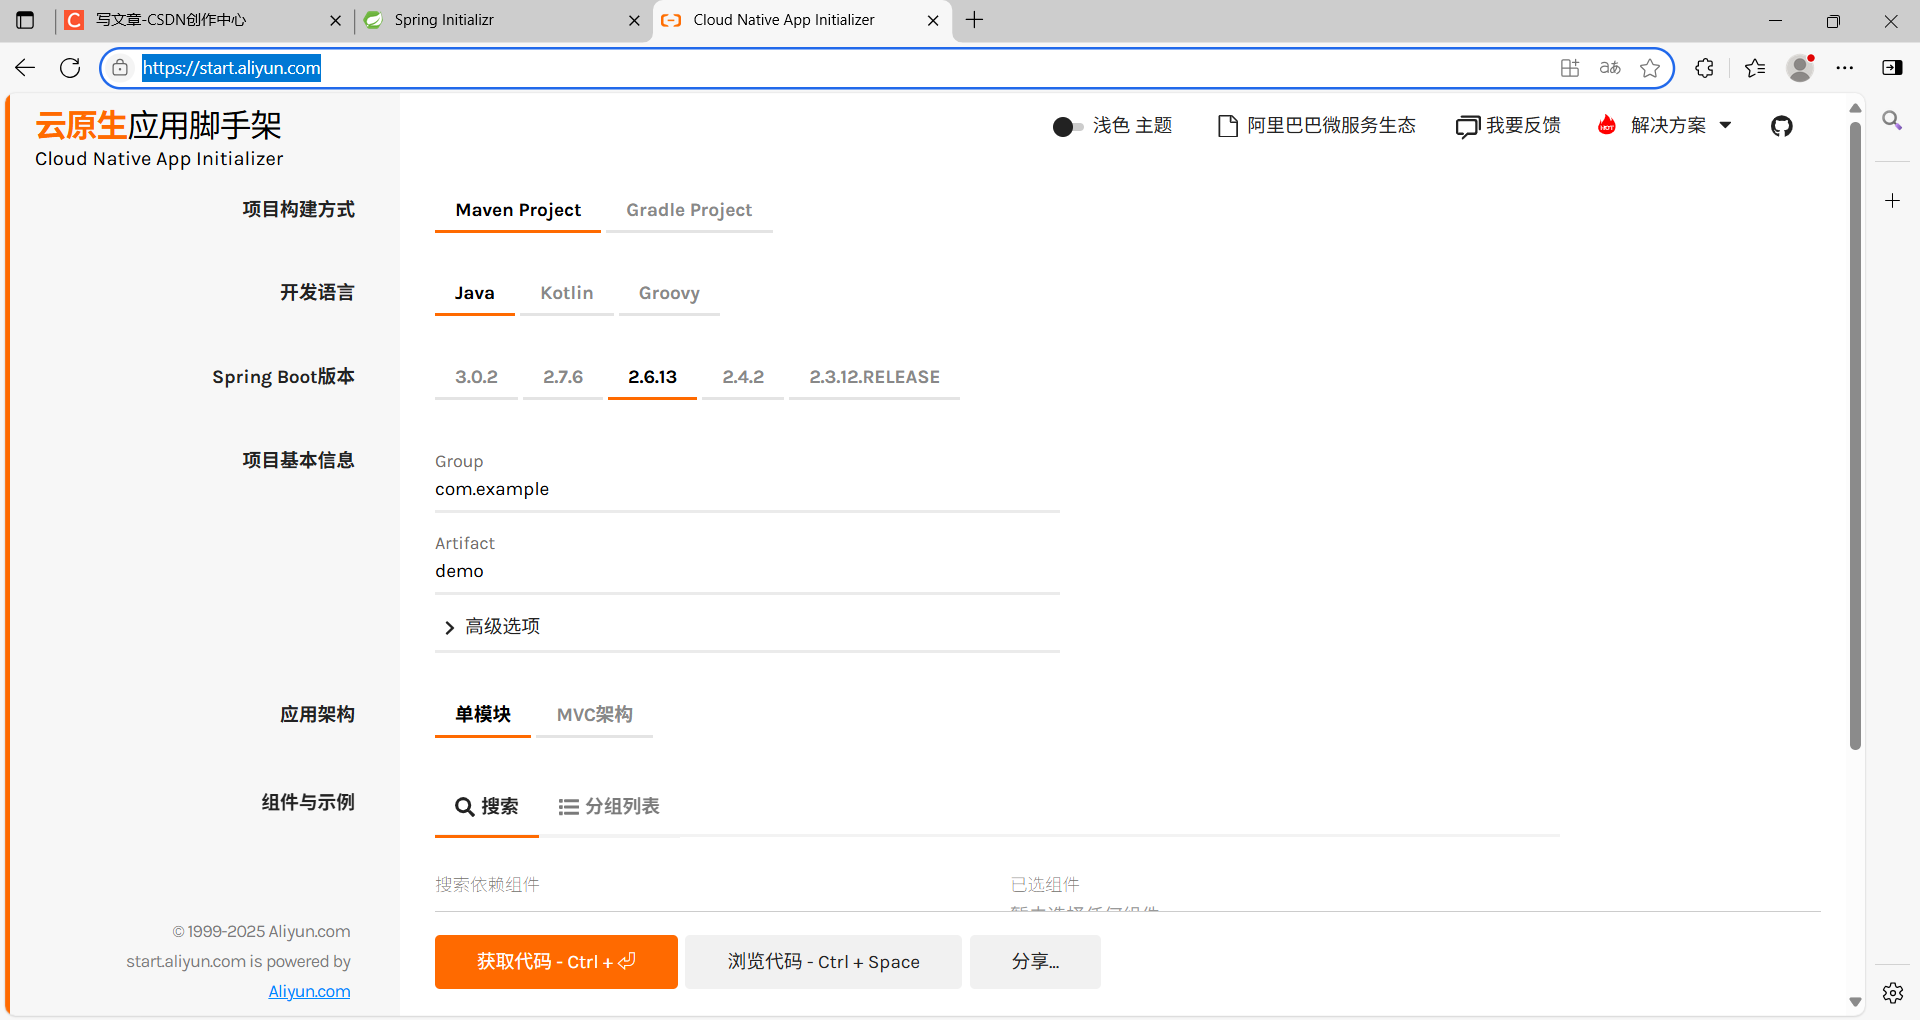
Task: Click the address bar URL
Action: click(231, 68)
